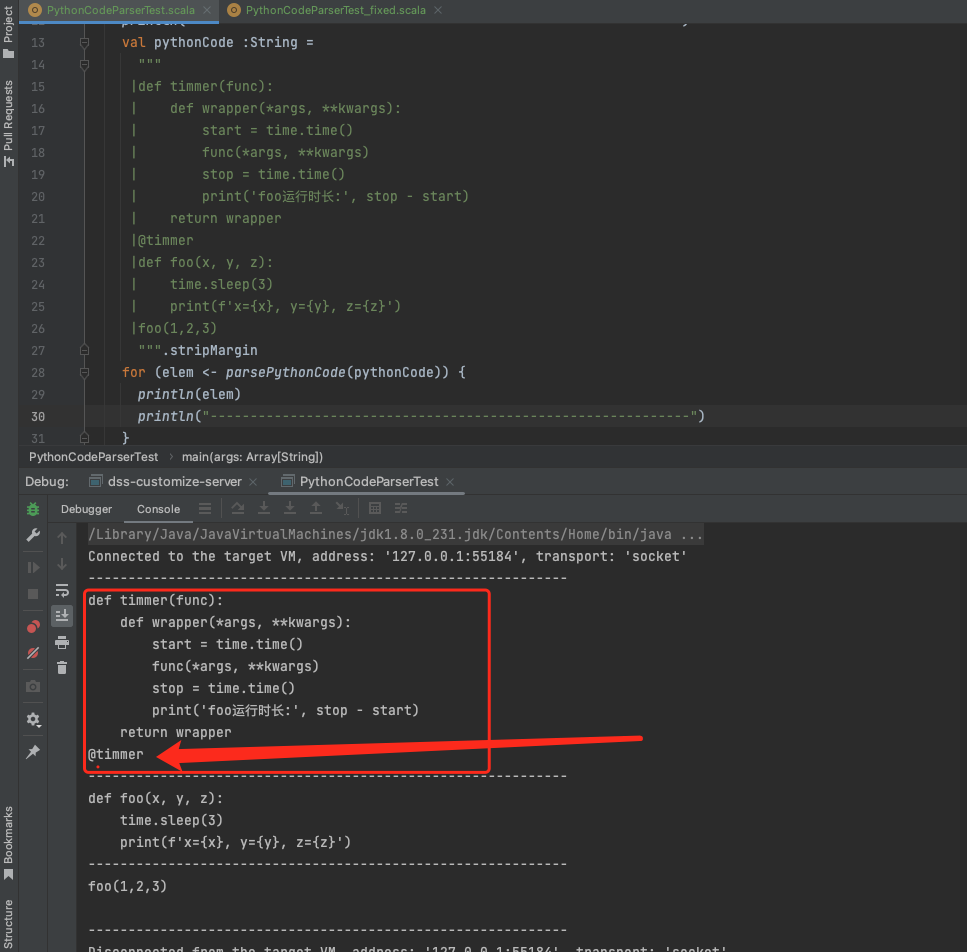Viewport: 967px width, 952px height.
Task: Click the Step Out icon
Action: pyautogui.click(x=316, y=508)
